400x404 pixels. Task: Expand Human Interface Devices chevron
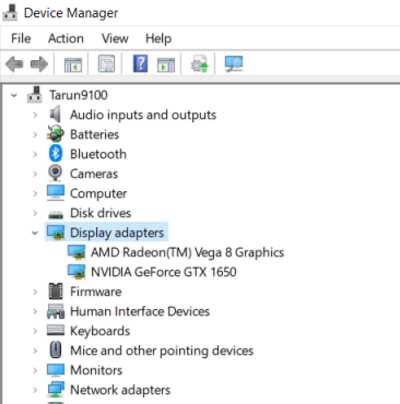click(x=35, y=312)
